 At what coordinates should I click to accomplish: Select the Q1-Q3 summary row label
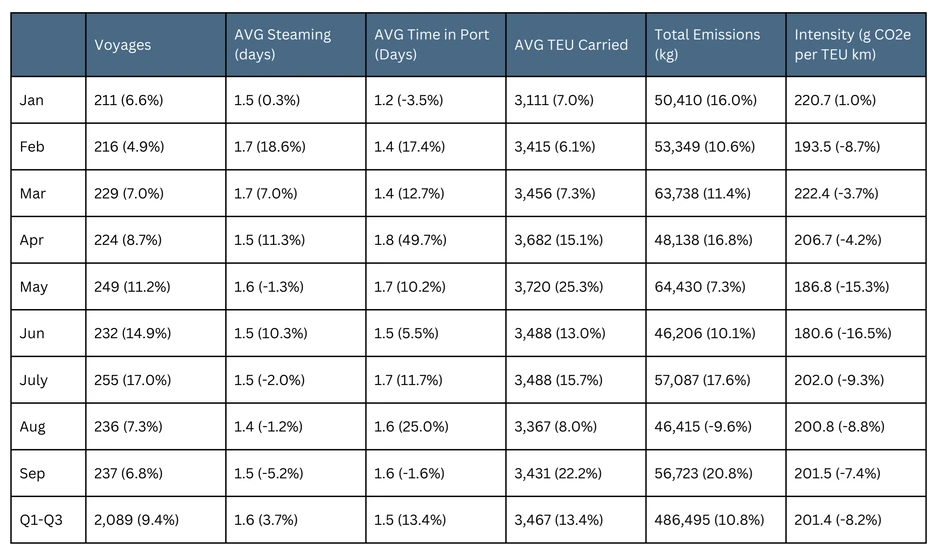point(41,521)
